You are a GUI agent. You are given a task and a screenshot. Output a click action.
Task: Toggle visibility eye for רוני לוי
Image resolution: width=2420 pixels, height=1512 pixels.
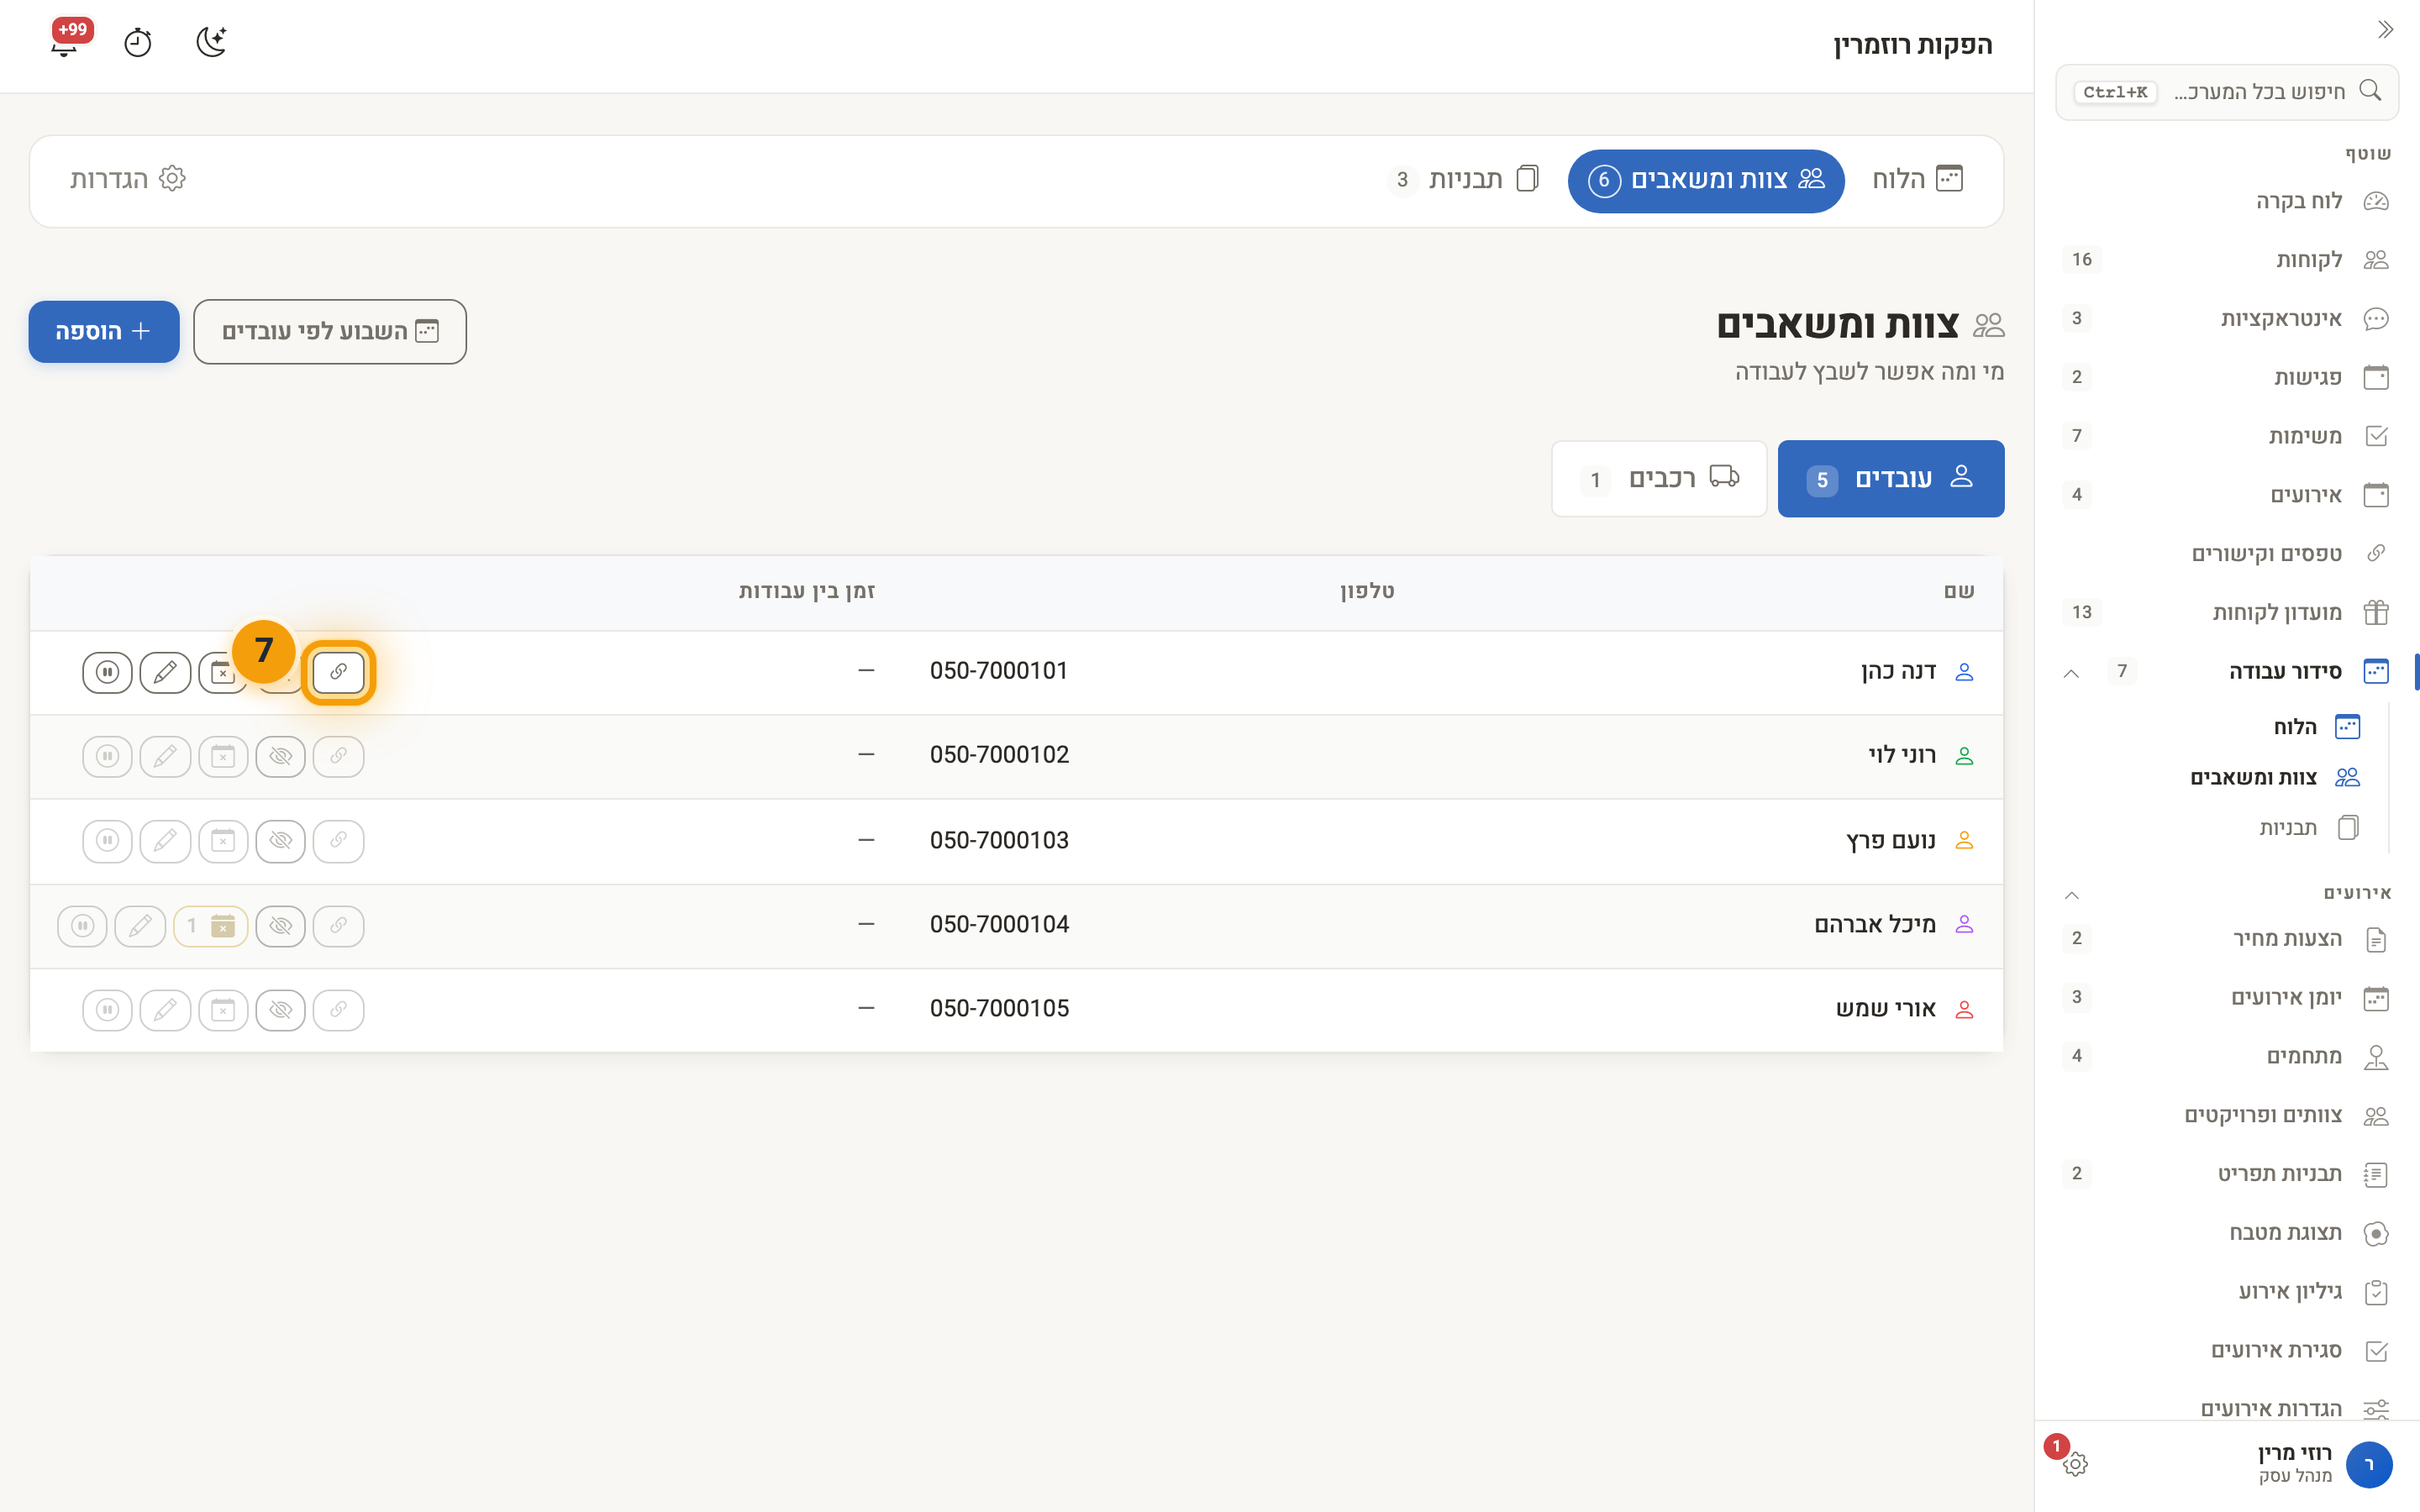click(281, 756)
